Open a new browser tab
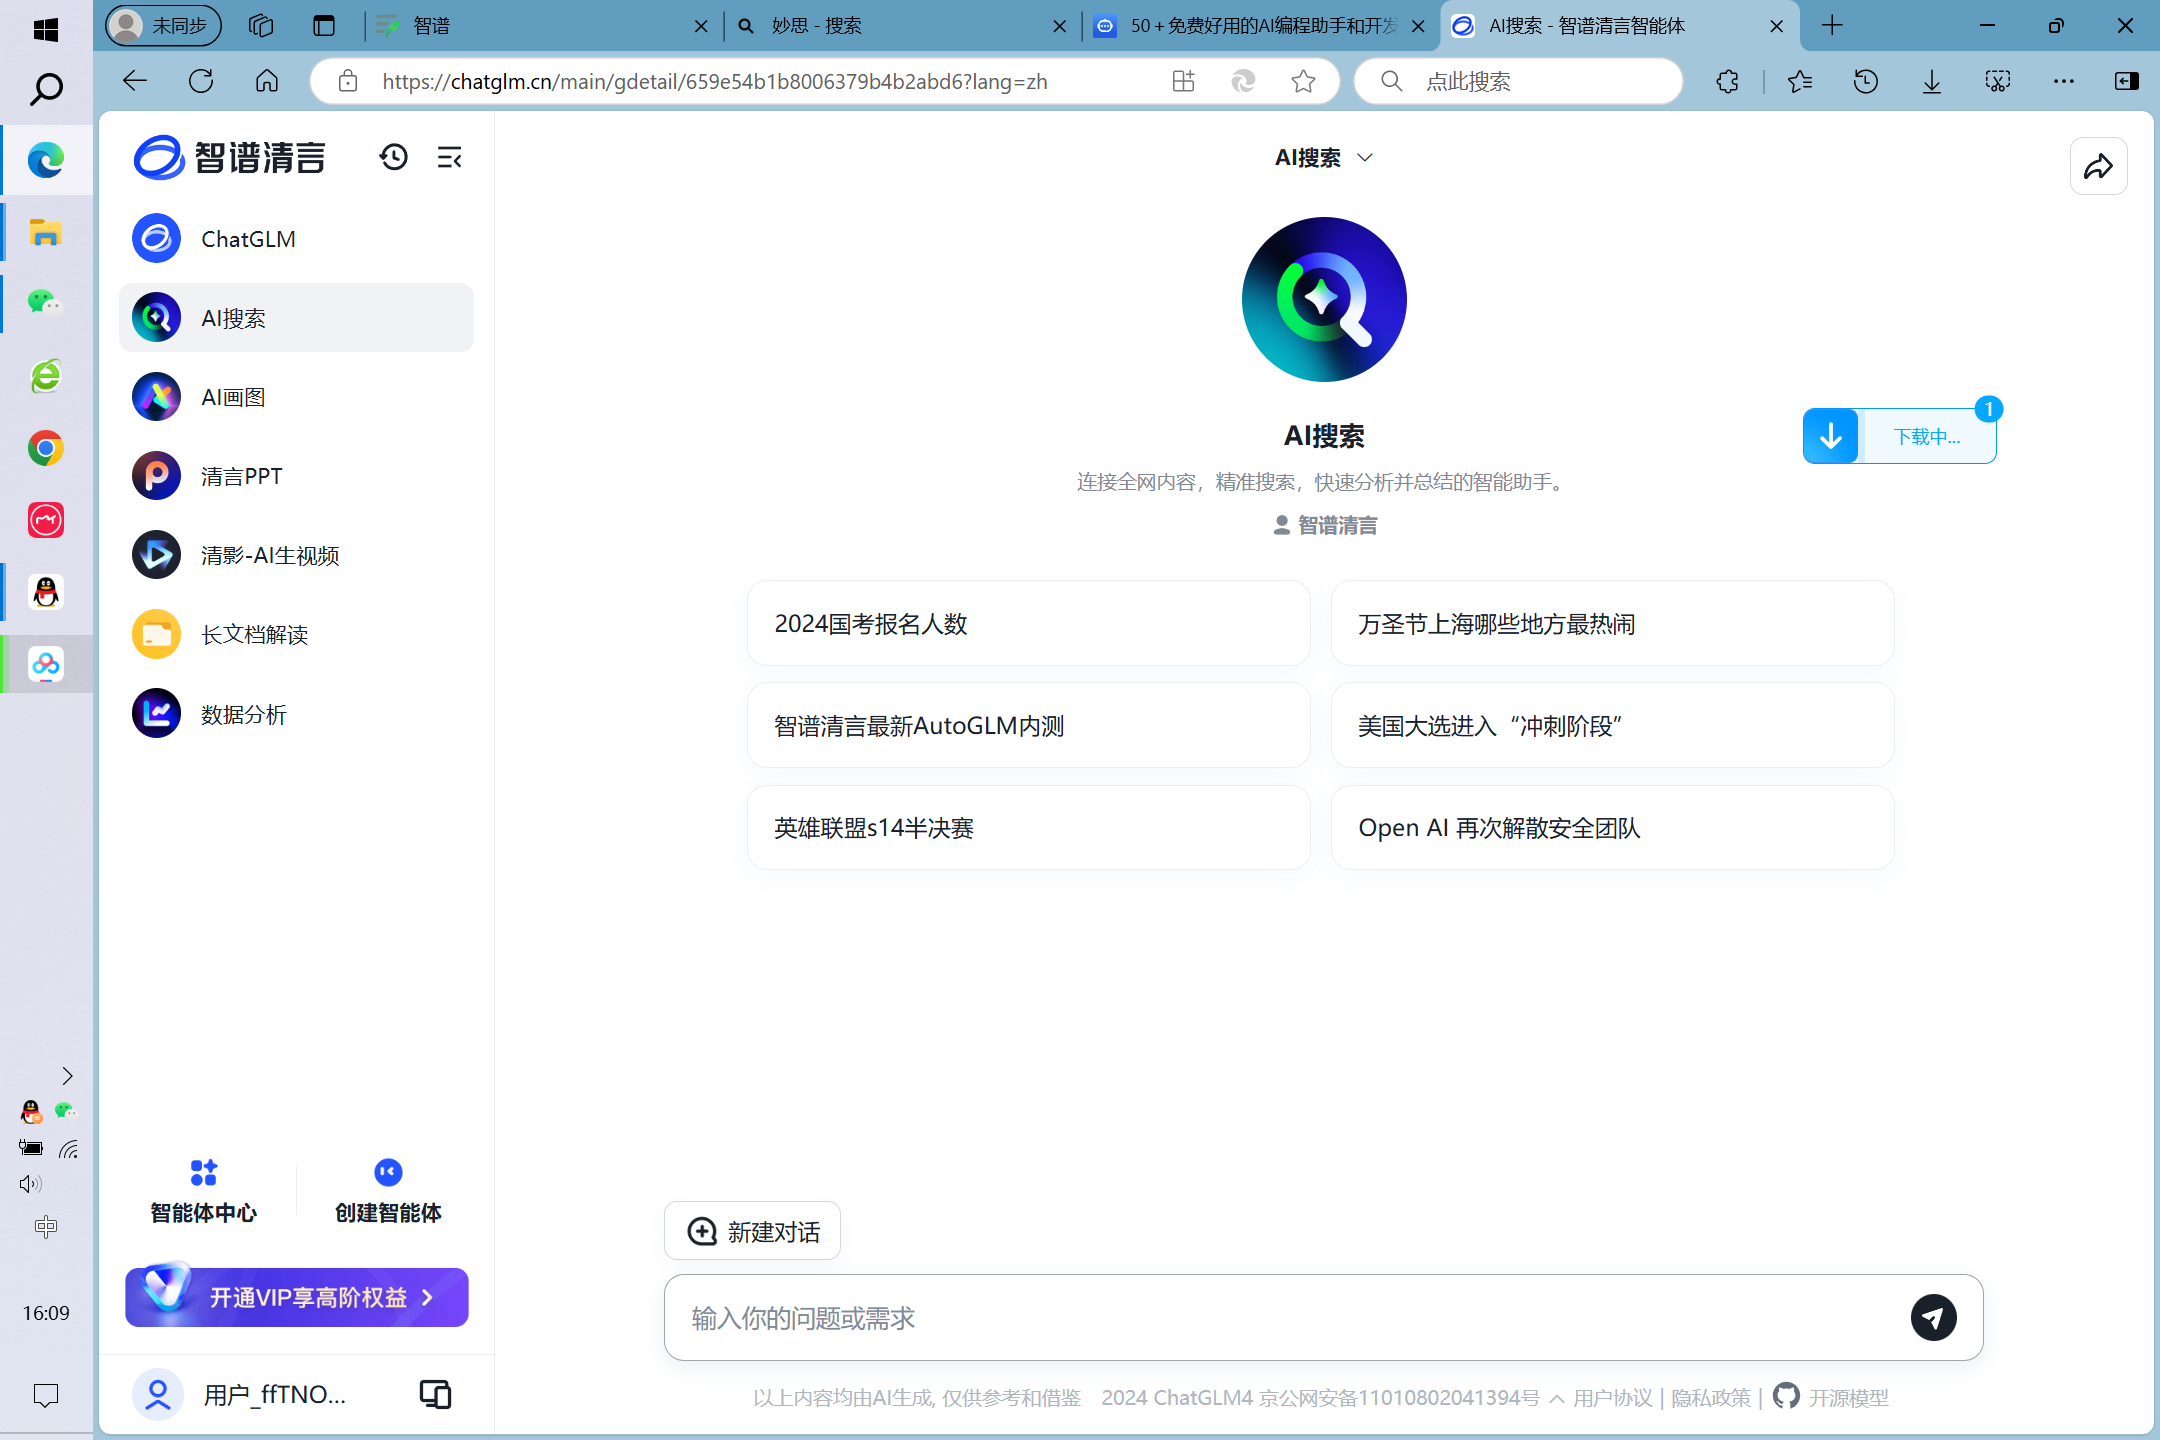 (x=1832, y=26)
